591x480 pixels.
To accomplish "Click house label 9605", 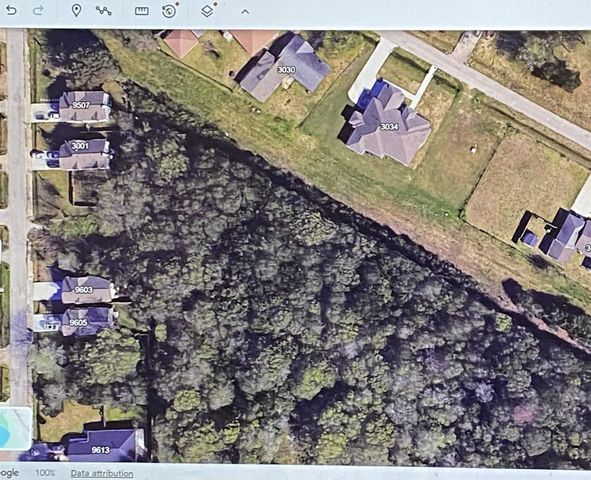I will tap(79, 323).
